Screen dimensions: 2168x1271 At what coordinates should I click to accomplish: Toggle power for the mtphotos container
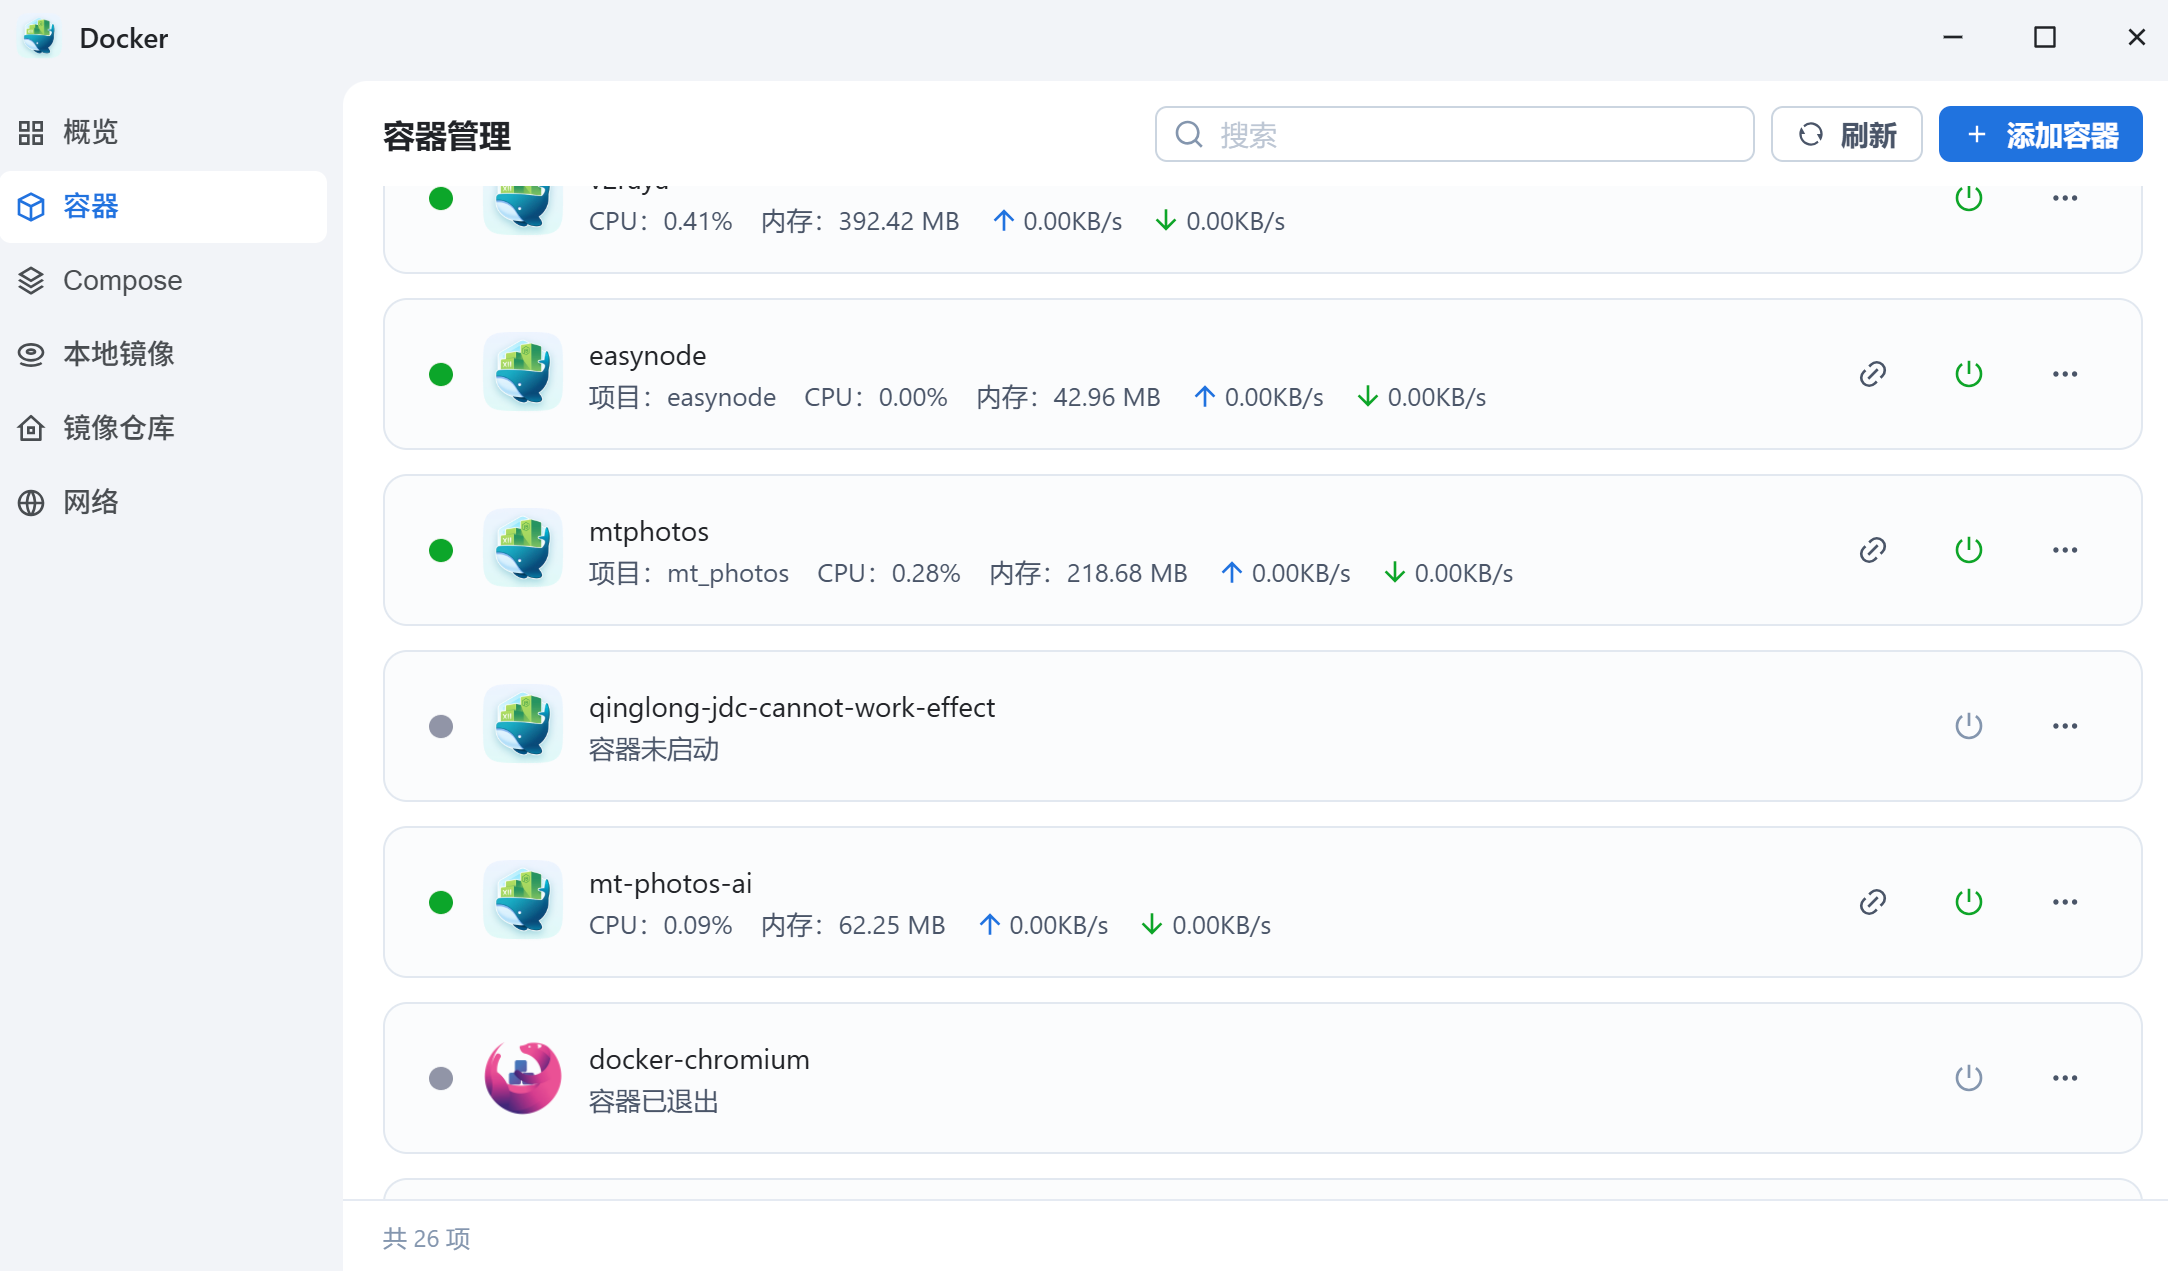pos(1969,550)
